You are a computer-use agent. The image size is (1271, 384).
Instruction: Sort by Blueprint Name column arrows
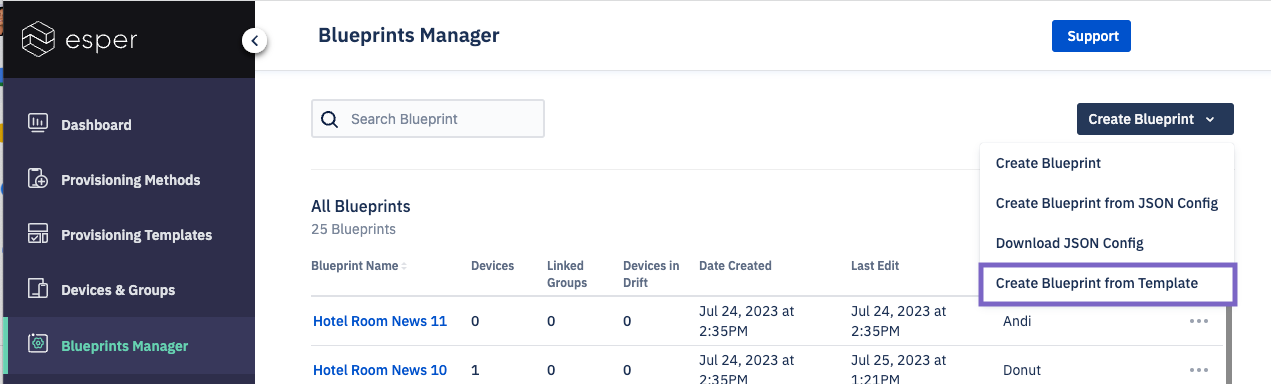pyautogui.click(x=404, y=266)
